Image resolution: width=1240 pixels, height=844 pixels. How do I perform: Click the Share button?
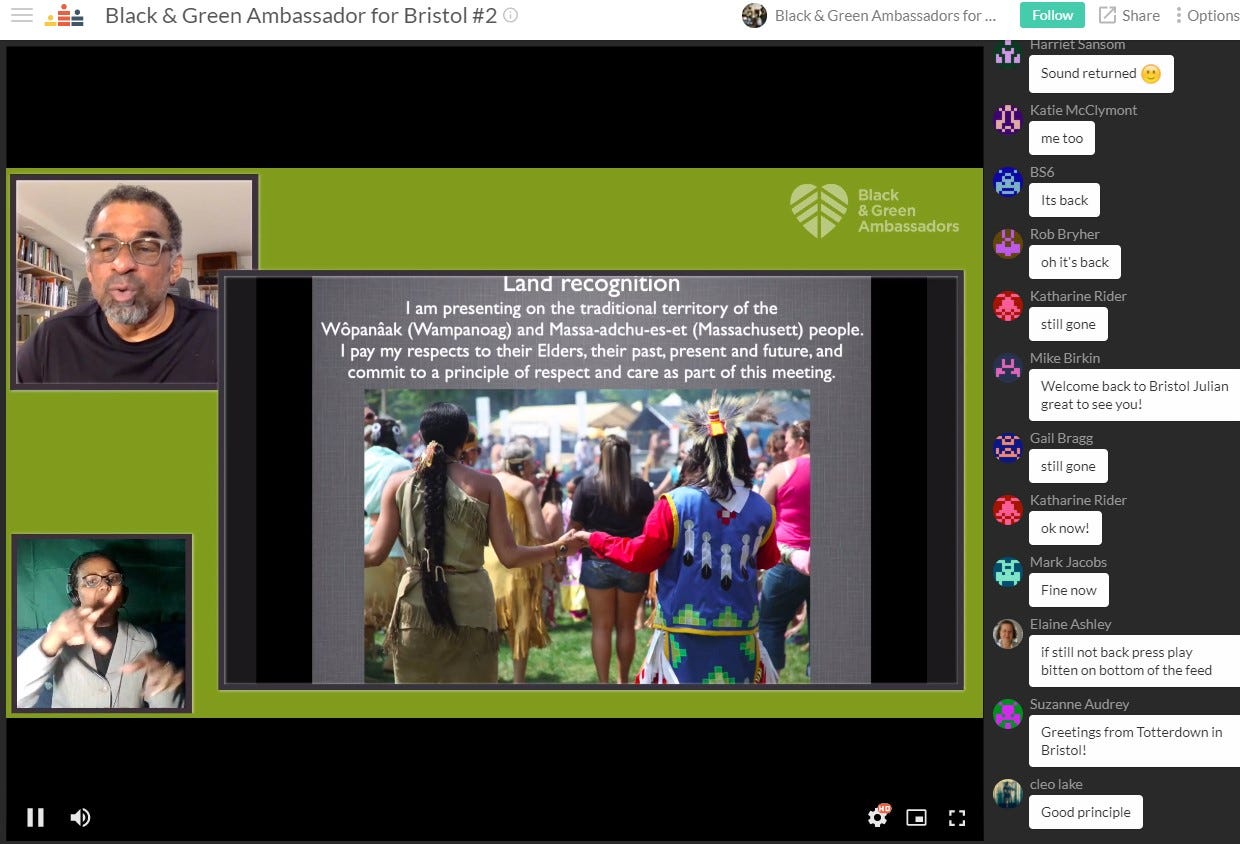[x=1129, y=15]
